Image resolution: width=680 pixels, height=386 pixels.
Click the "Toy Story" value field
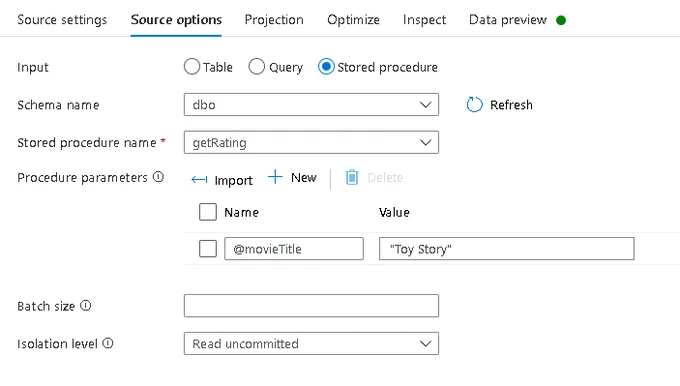(507, 249)
